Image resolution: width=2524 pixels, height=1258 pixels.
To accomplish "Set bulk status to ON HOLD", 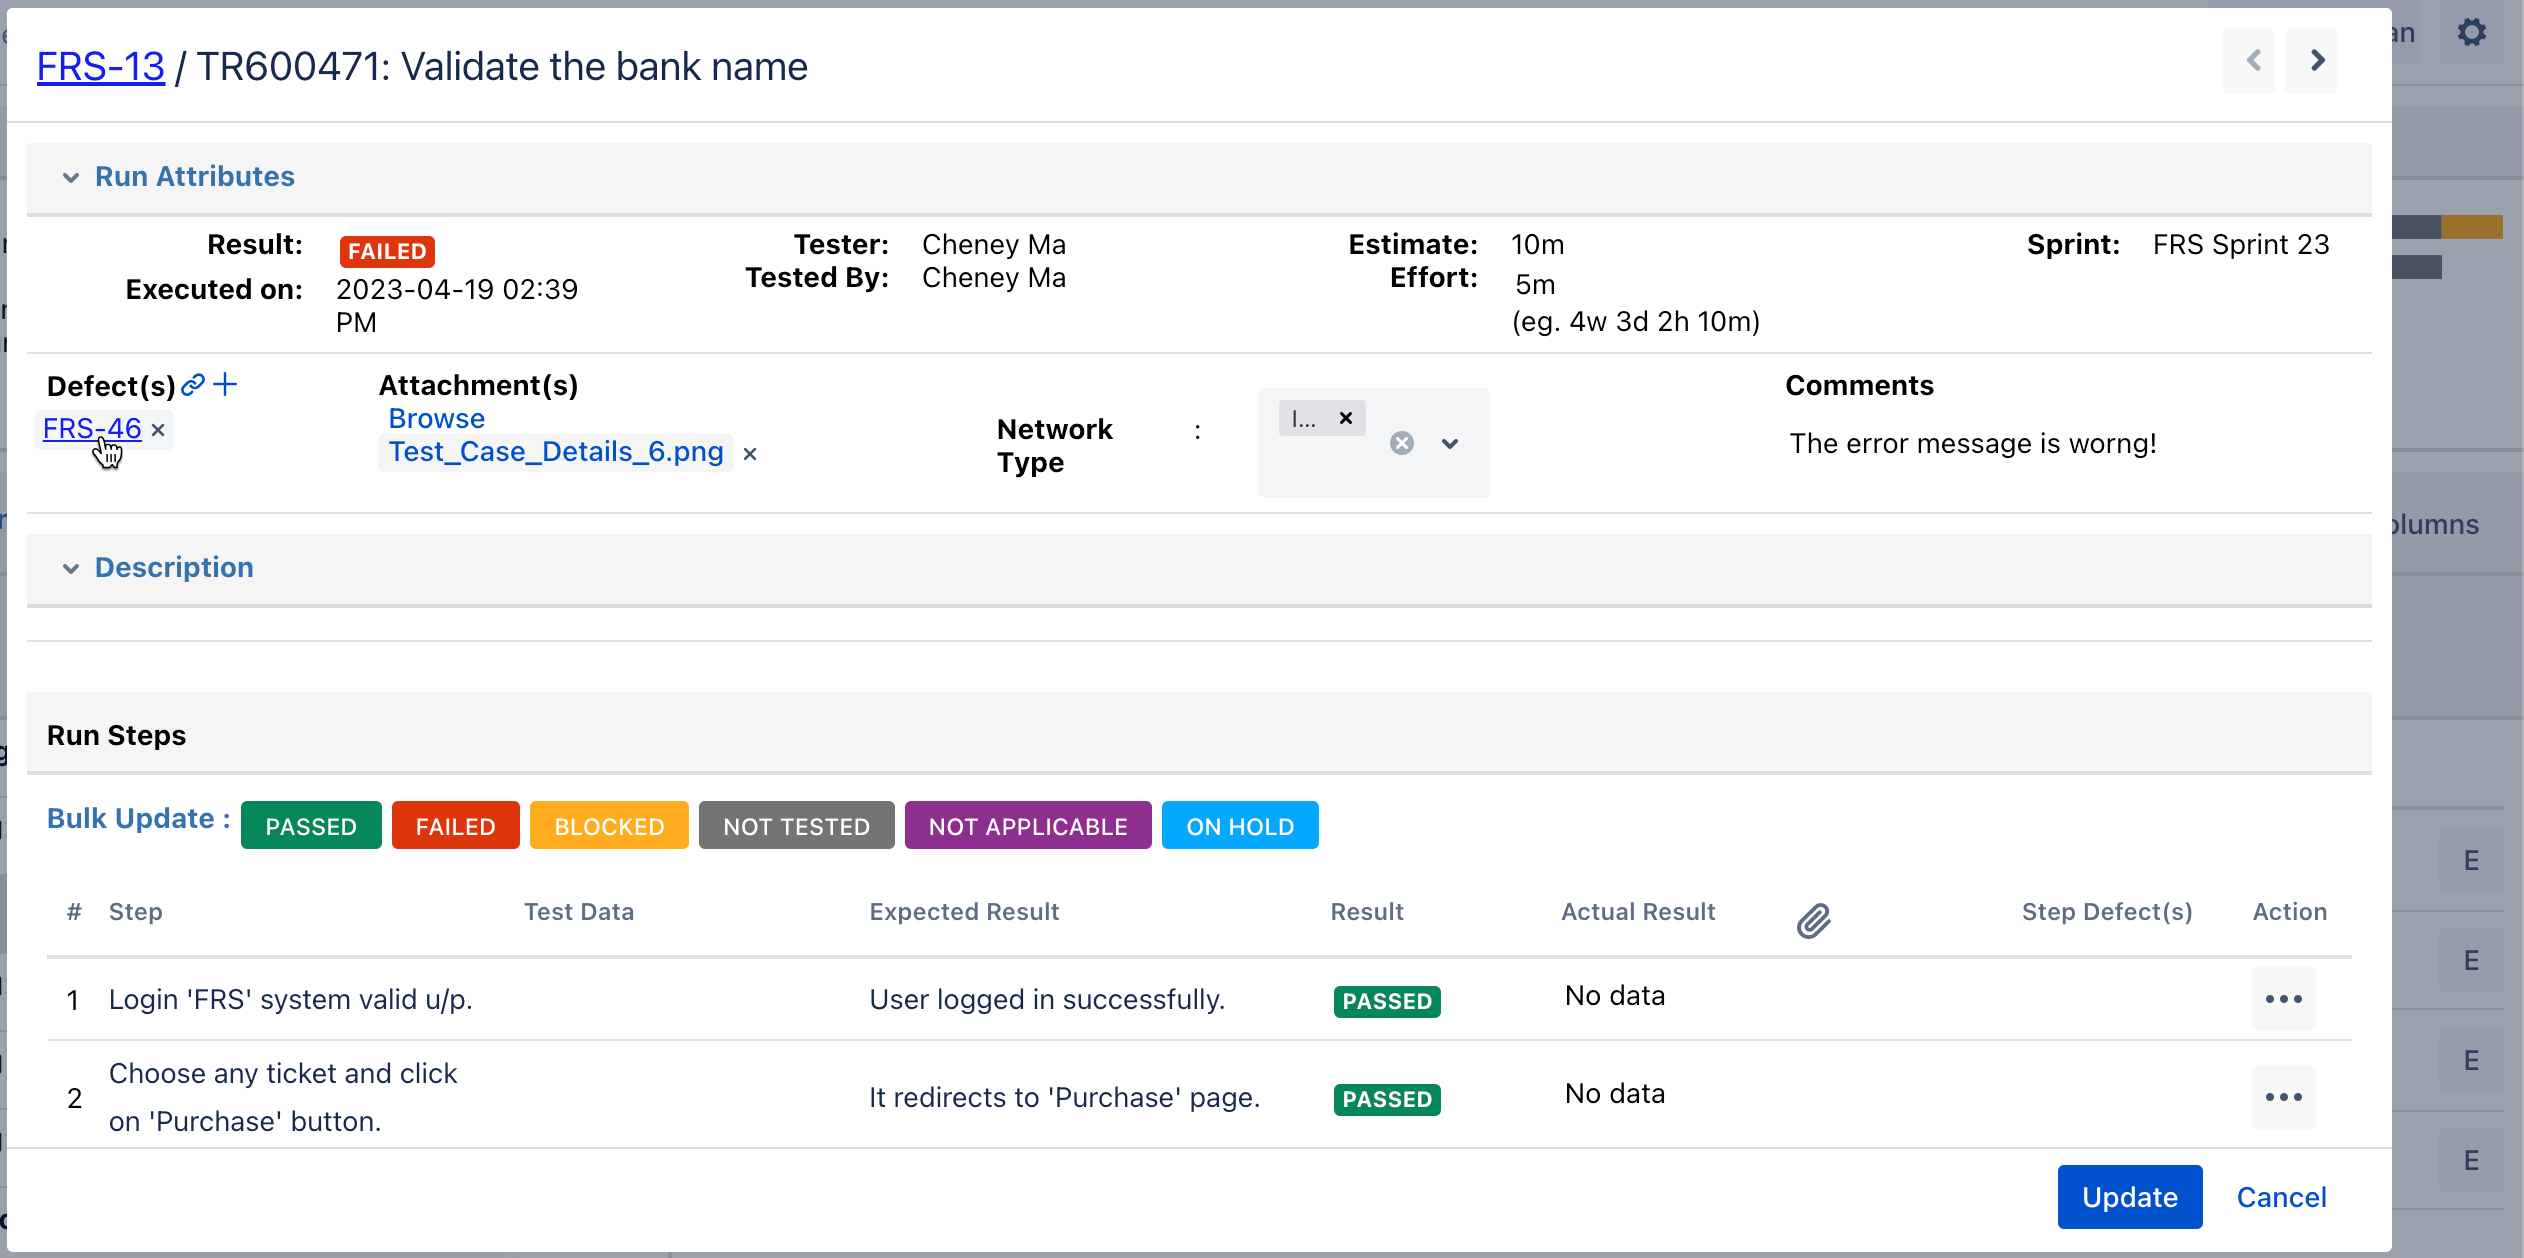I will click(x=1239, y=826).
